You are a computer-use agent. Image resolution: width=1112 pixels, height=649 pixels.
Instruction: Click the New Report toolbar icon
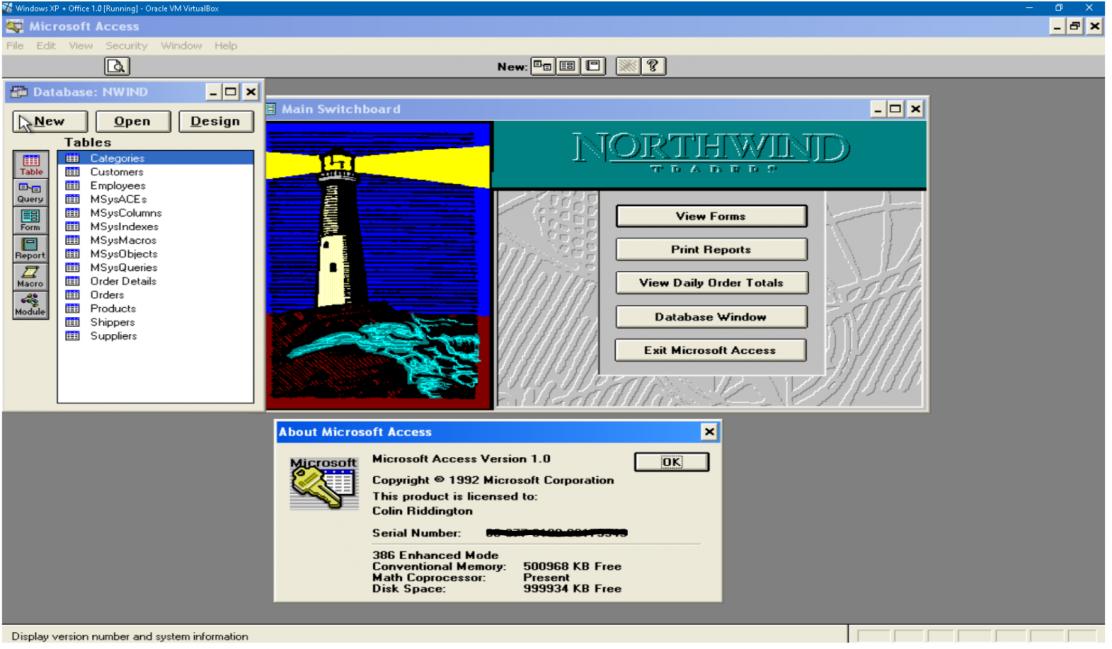[x=594, y=66]
